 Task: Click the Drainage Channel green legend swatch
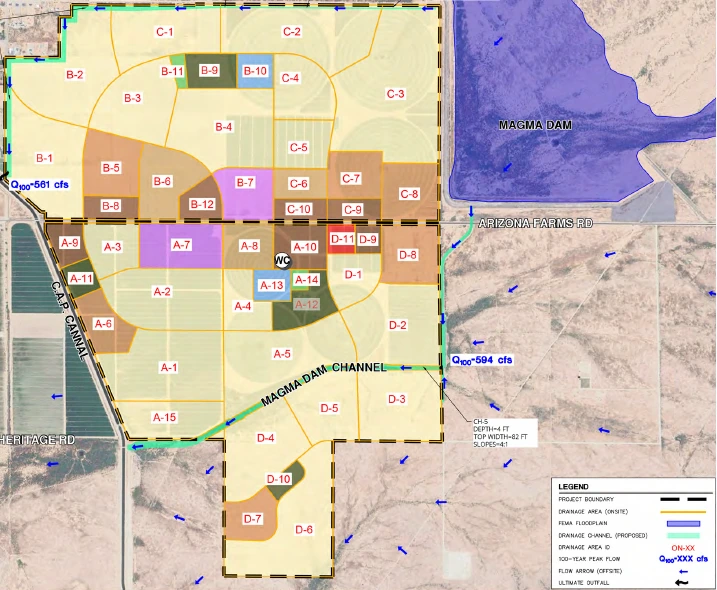pyautogui.click(x=684, y=535)
